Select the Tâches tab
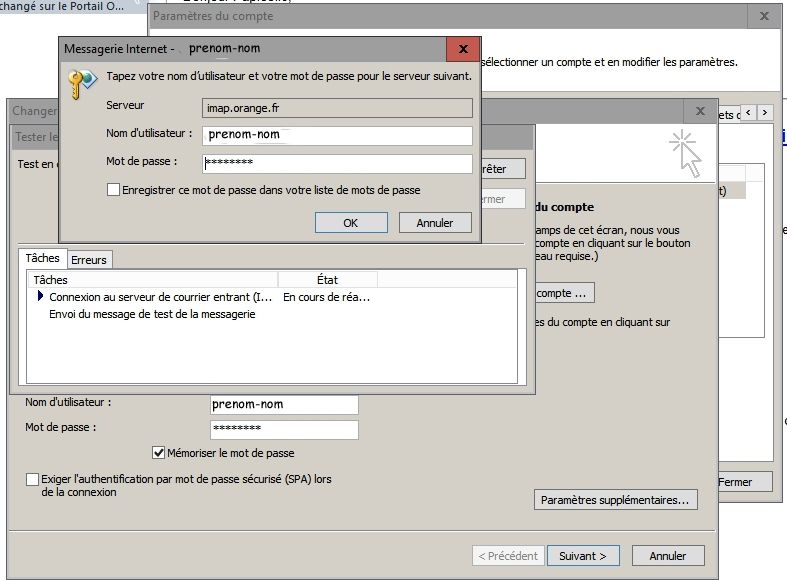This screenshot has height=580, width=787. [x=43, y=259]
